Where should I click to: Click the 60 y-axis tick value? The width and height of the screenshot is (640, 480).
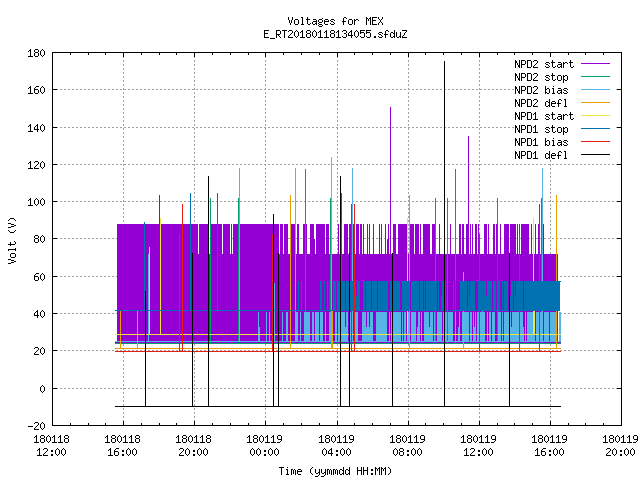click(x=39, y=277)
